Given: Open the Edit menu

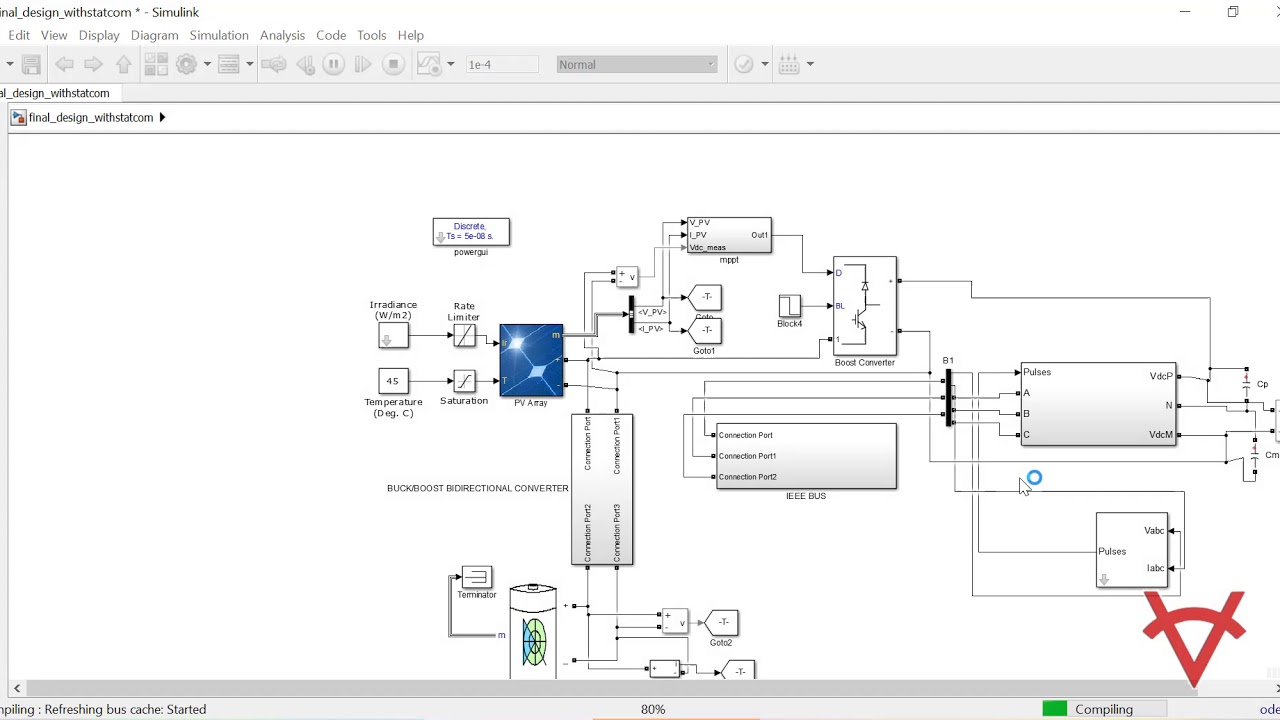Looking at the screenshot, I should click(x=19, y=35).
